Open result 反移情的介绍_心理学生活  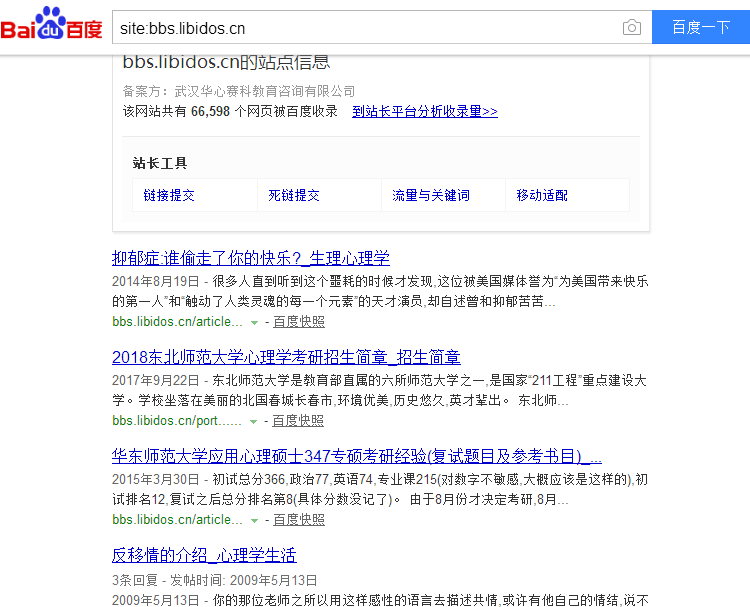[x=204, y=555]
